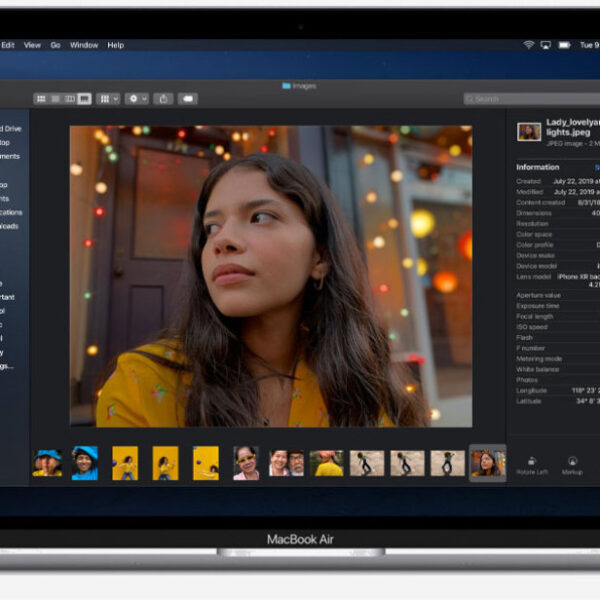Click the Flash row
Viewport: 600px width, 600px height.
558,338
